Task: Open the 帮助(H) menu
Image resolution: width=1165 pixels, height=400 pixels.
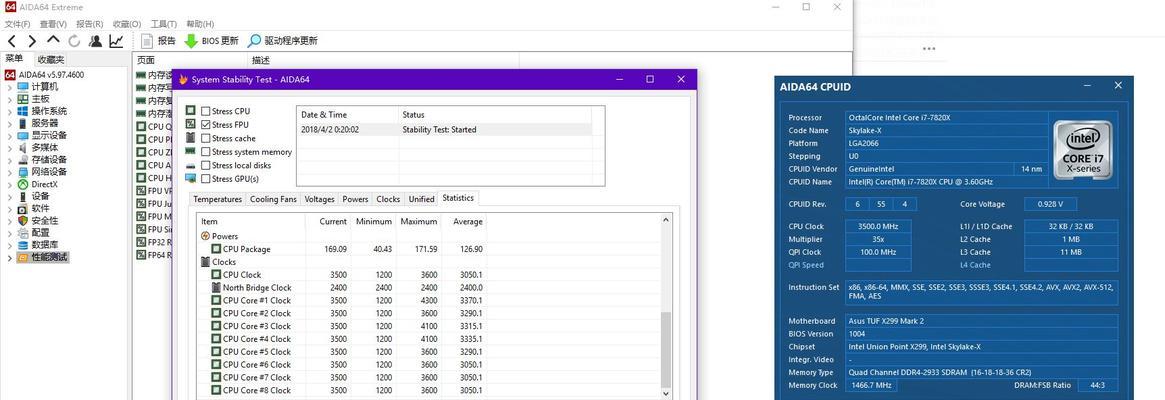Action: [x=200, y=24]
